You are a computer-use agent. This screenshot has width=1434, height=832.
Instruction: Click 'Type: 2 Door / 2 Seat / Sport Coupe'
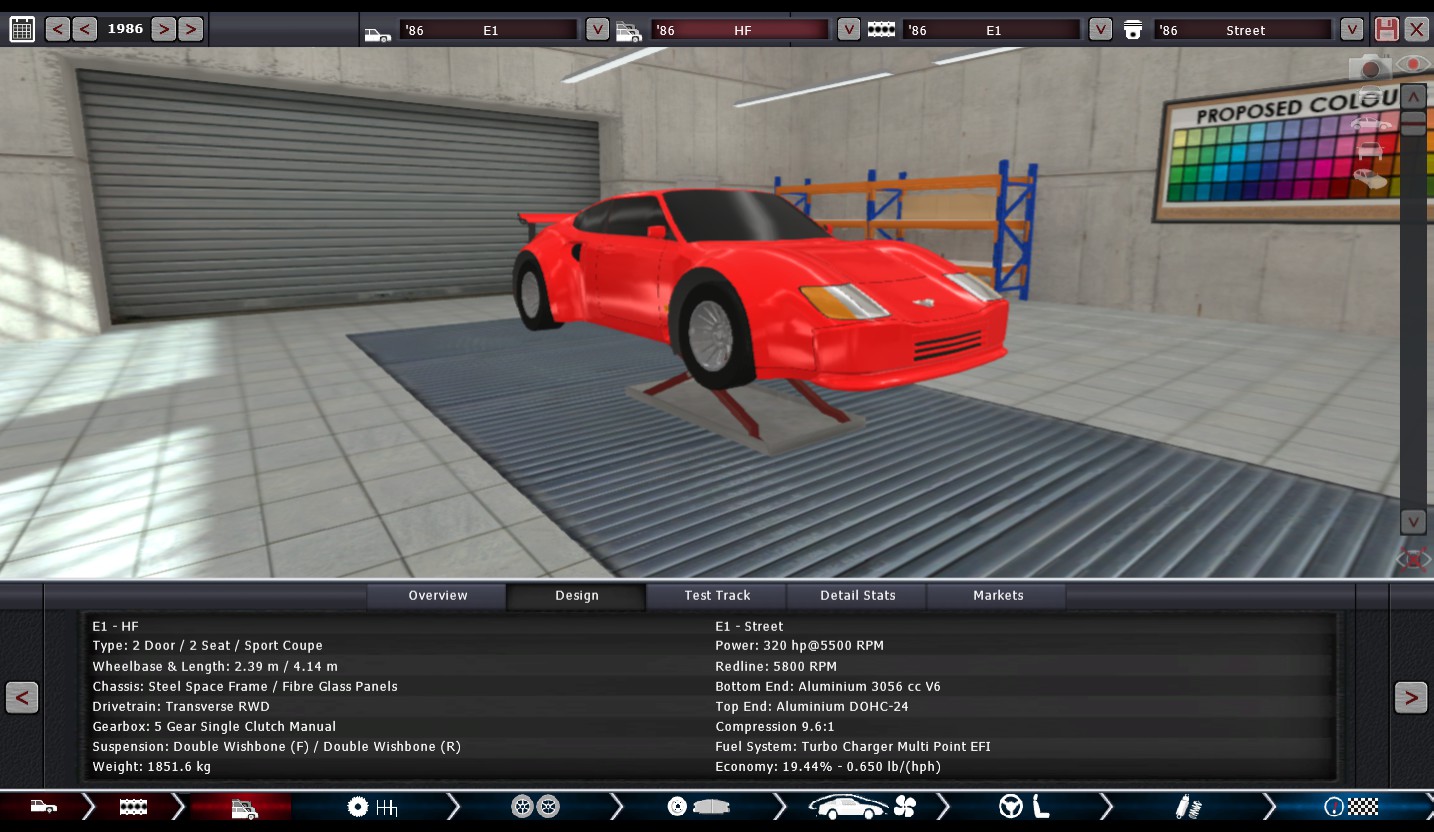207,646
